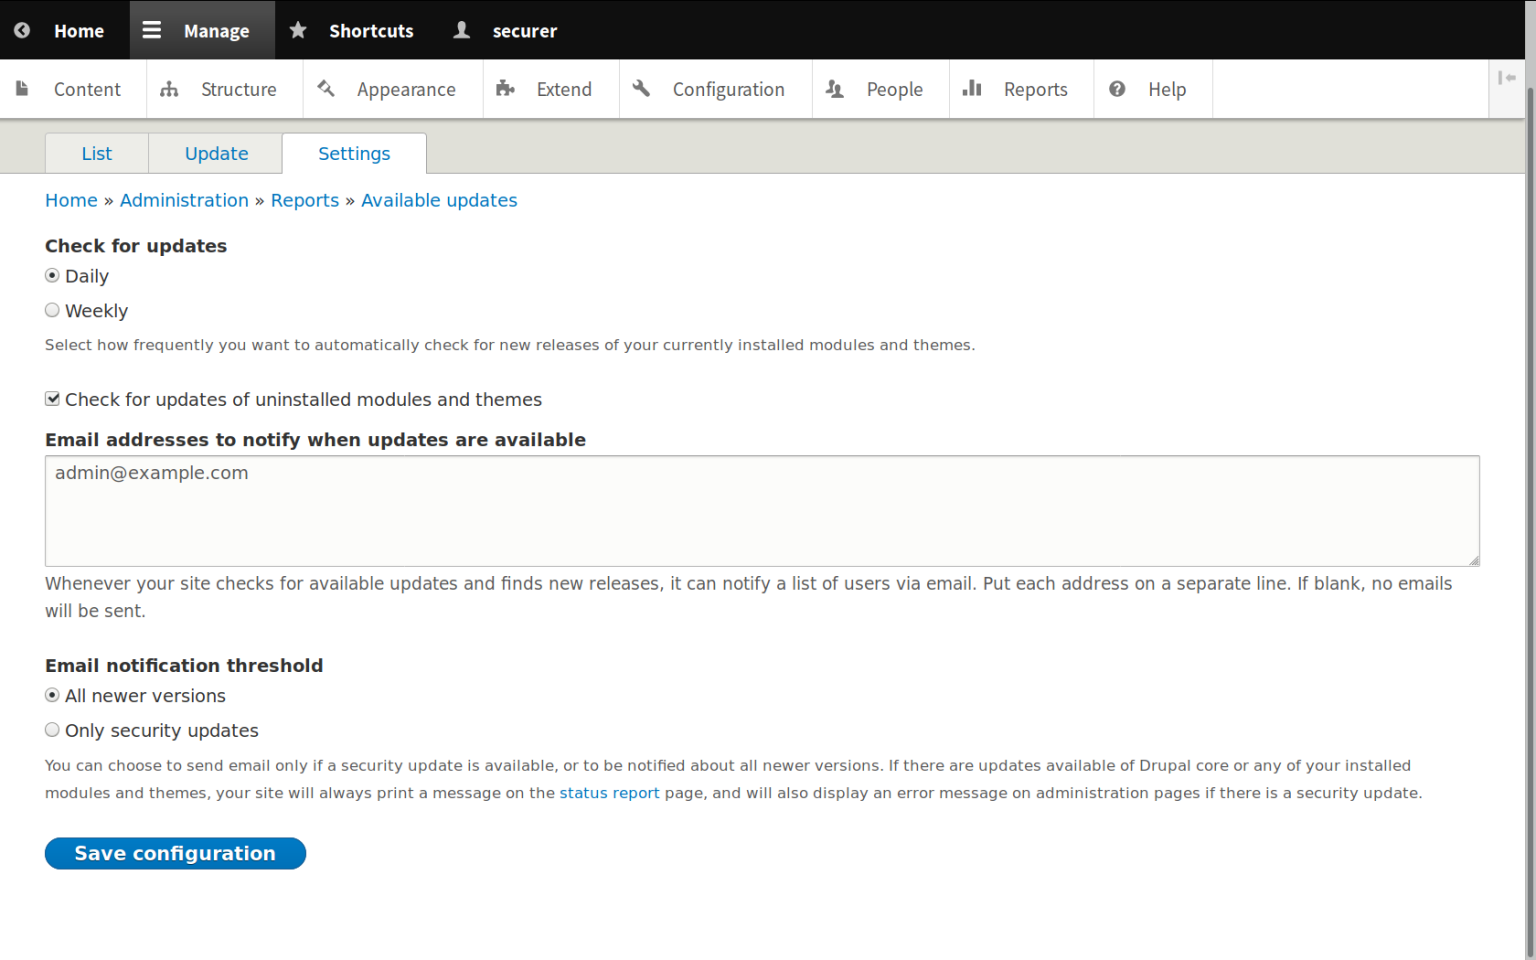Select Only security updates notification threshold
Image resolution: width=1536 pixels, height=960 pixels.
point(52,729)
